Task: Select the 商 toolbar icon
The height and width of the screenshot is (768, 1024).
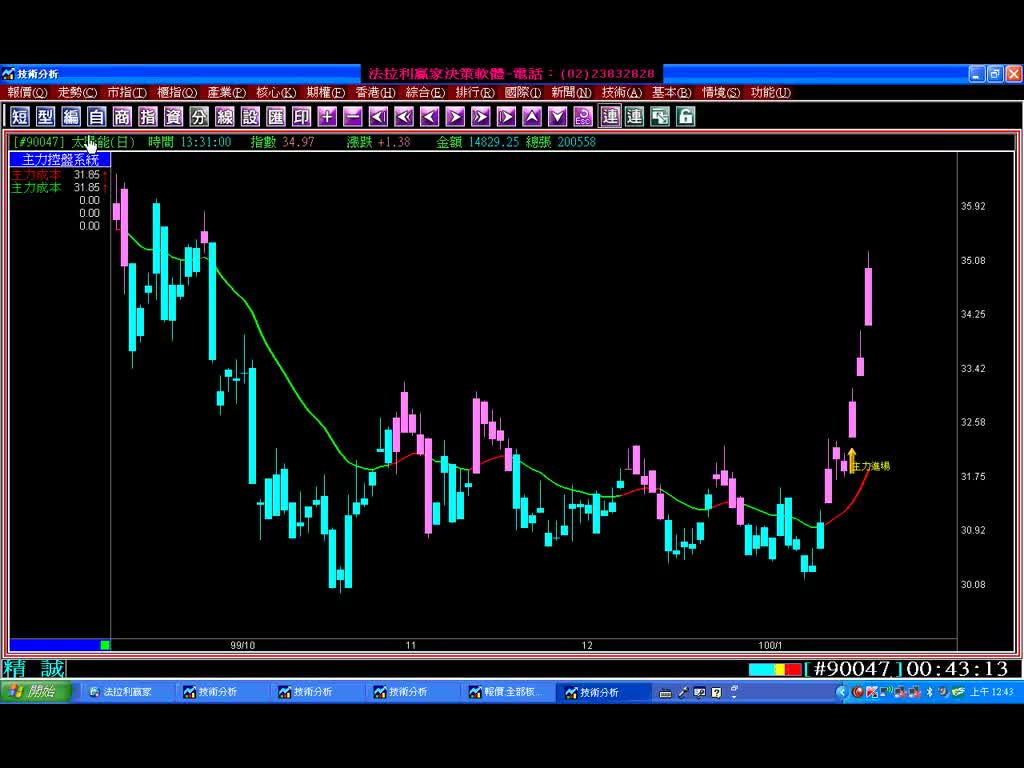Action: coord(122,117)
